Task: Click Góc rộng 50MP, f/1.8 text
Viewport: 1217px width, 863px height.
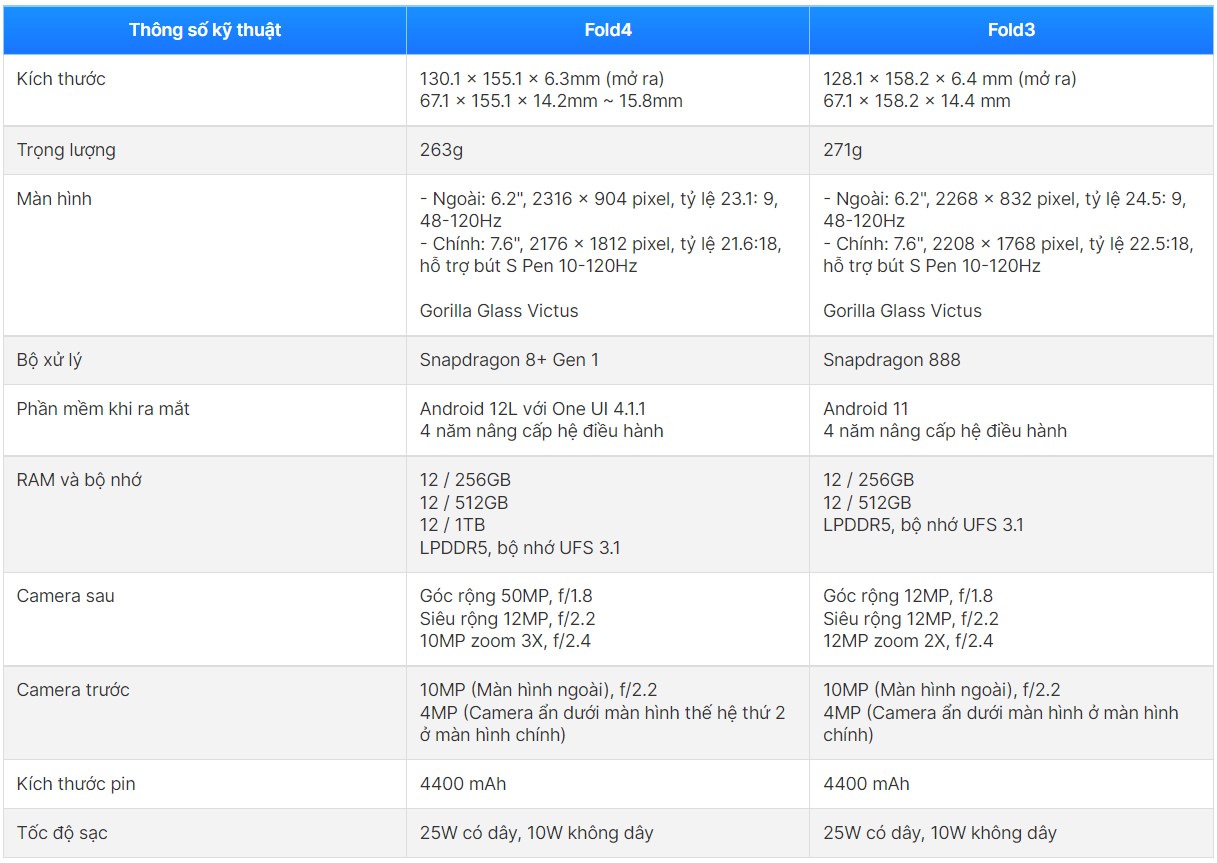Action: click(x=506, y=596)
